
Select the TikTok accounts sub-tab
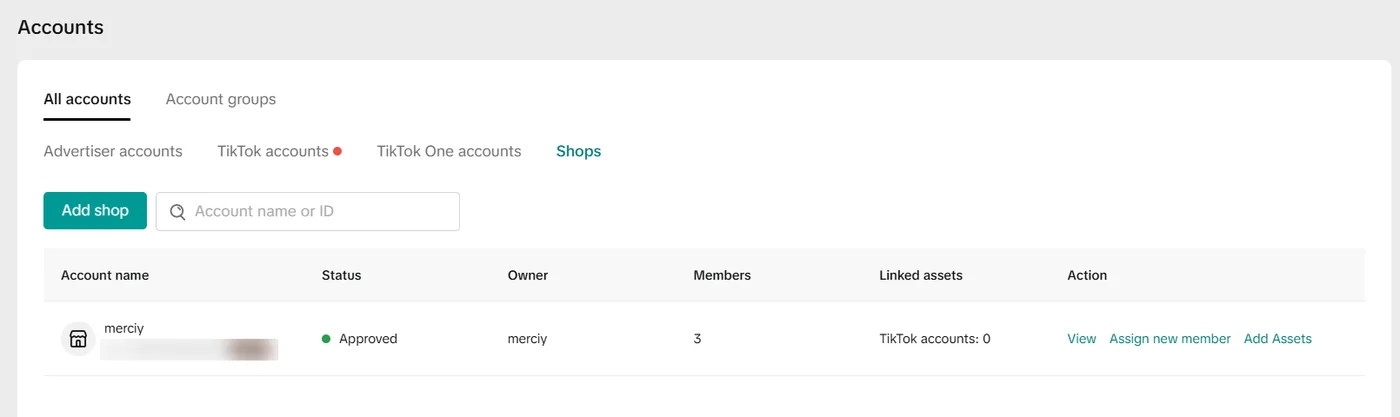point(273,151)
